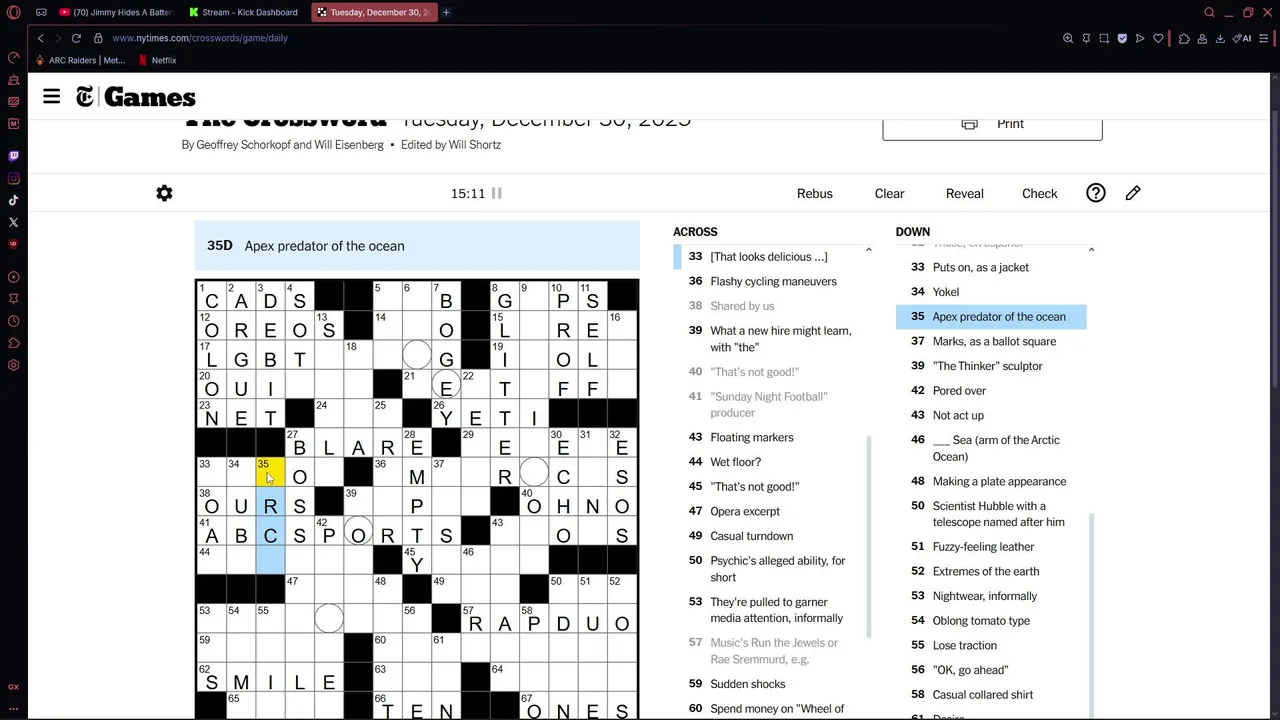Image resolution: width=1280 pixels, height=720 pixels.
Task: Click the pinboard pin icon in address bar
Action: click(x=1086, y=38)
